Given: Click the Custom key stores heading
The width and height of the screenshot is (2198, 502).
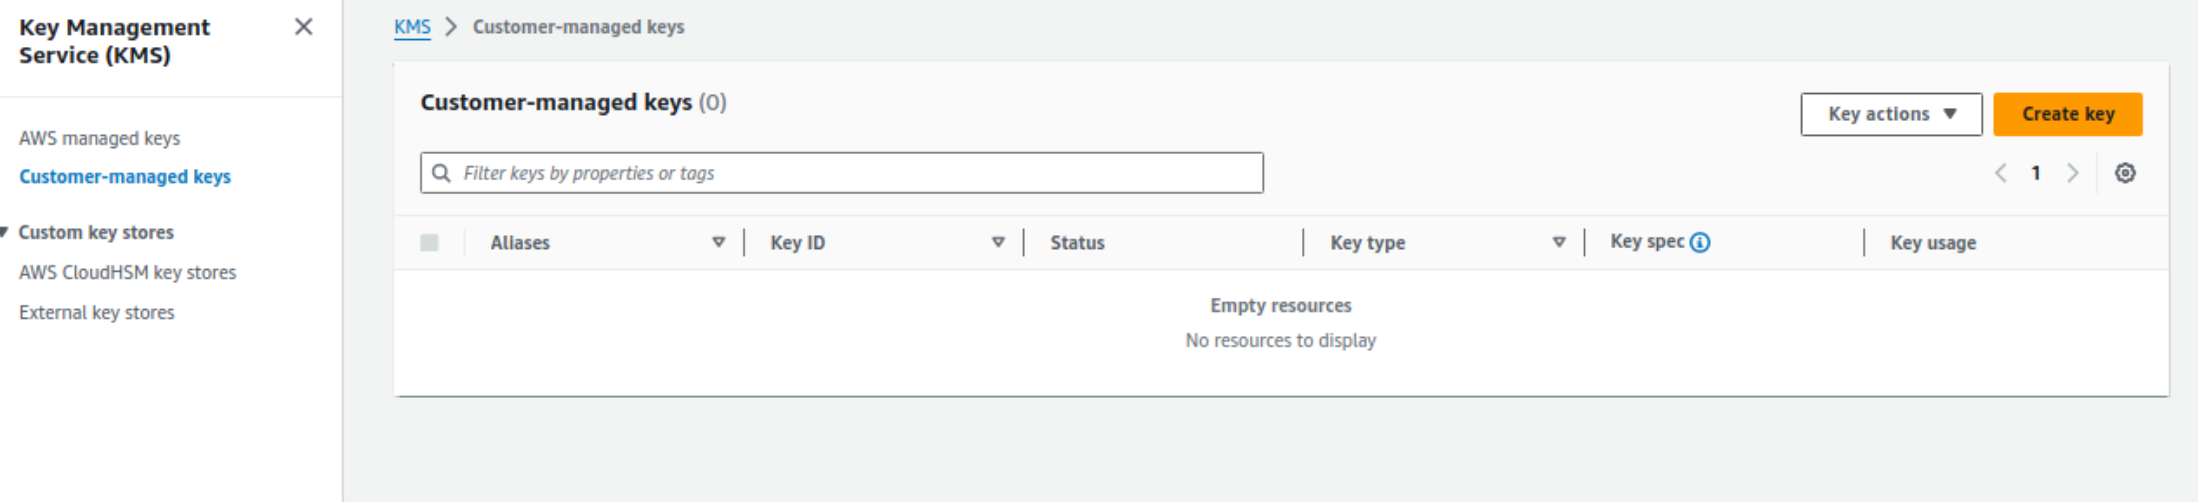Looking at the screenshot, I should click(96, 232).
